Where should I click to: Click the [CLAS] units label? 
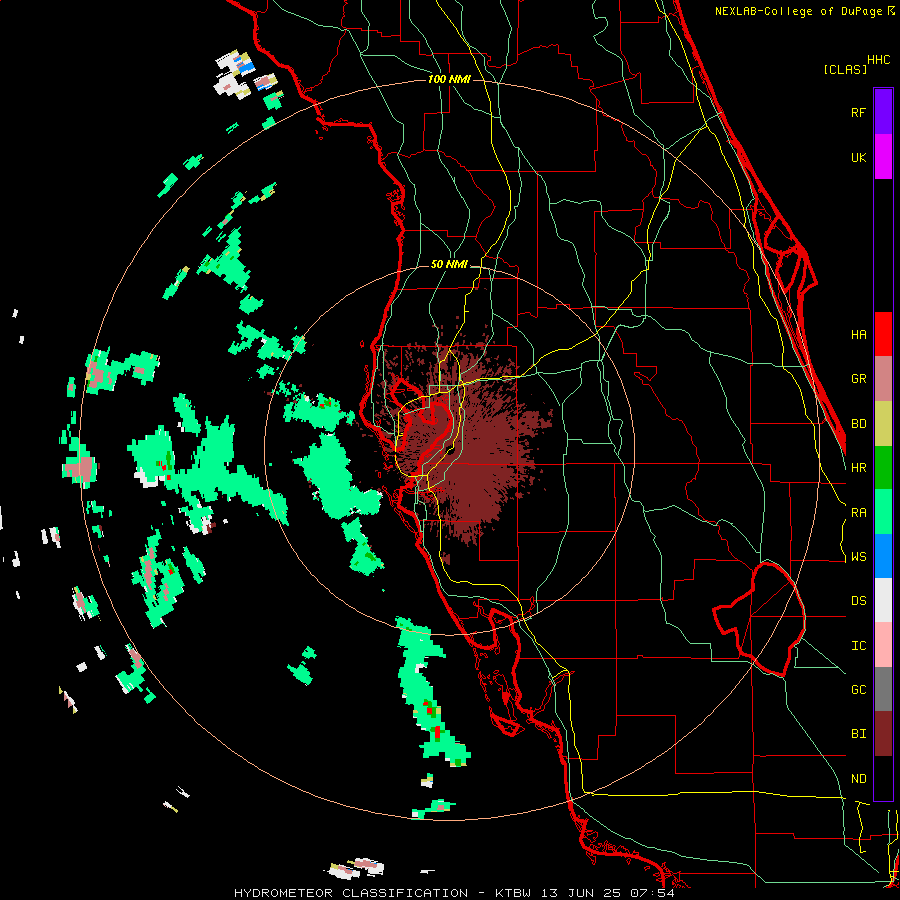[845, 69]
